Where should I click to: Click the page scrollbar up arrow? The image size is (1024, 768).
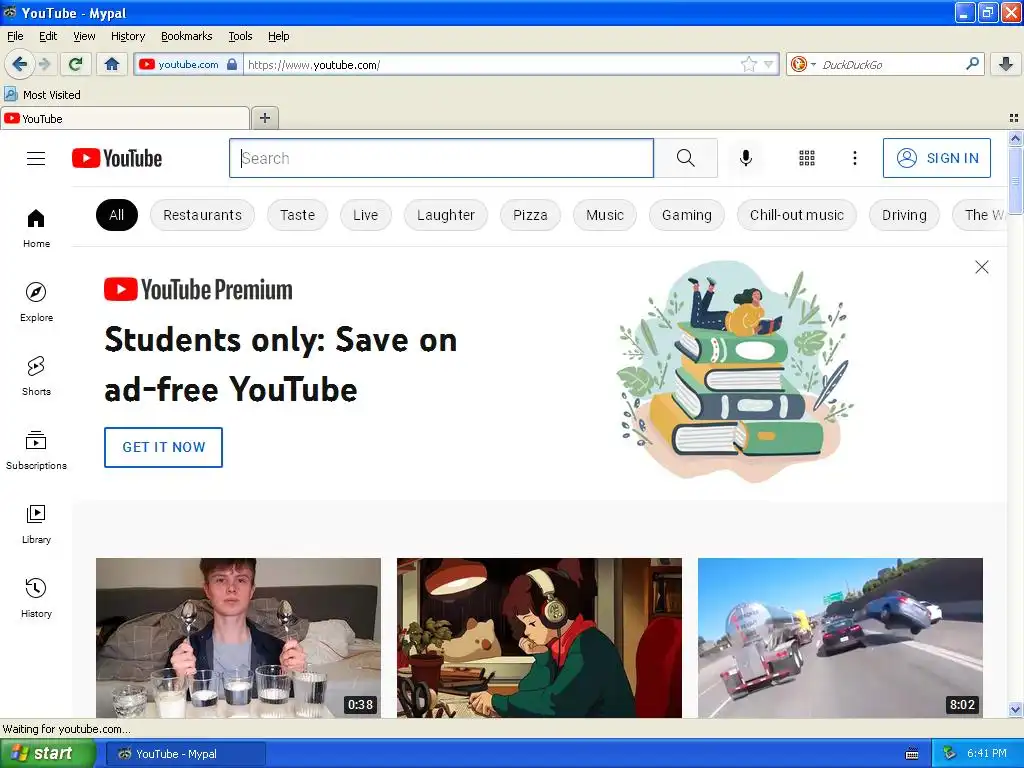click(x=1015, y=138)
